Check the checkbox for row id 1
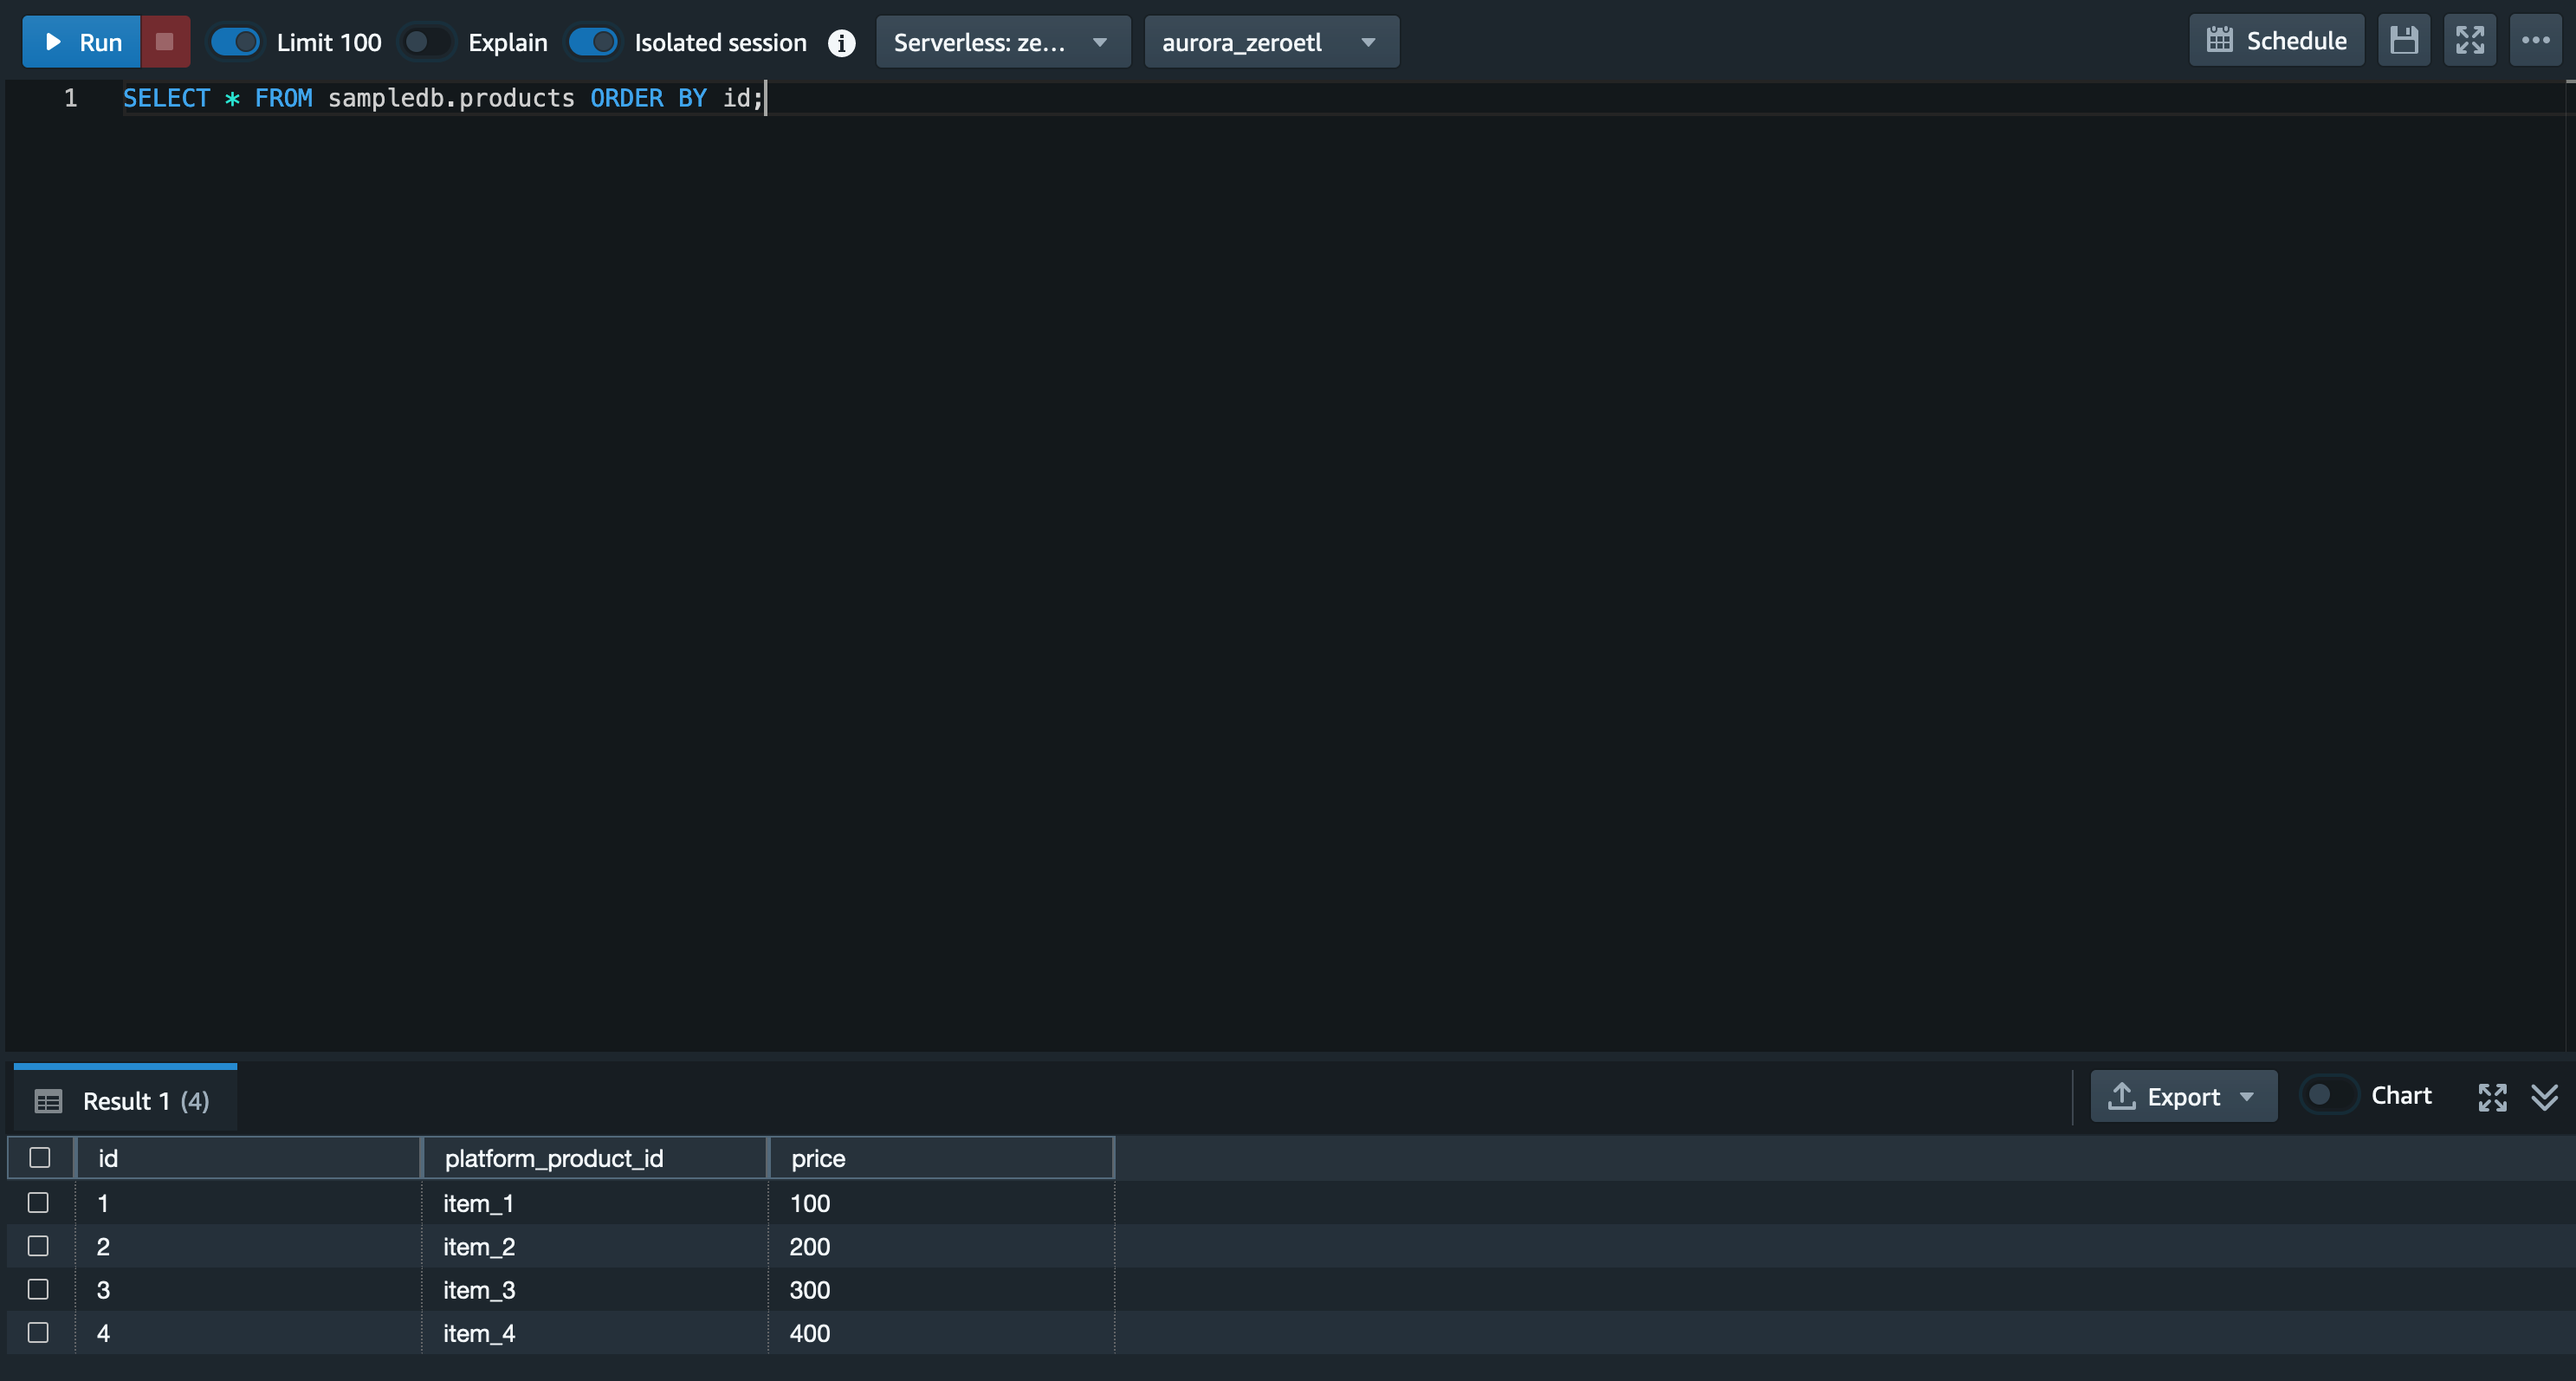 tap(38, 1203)
